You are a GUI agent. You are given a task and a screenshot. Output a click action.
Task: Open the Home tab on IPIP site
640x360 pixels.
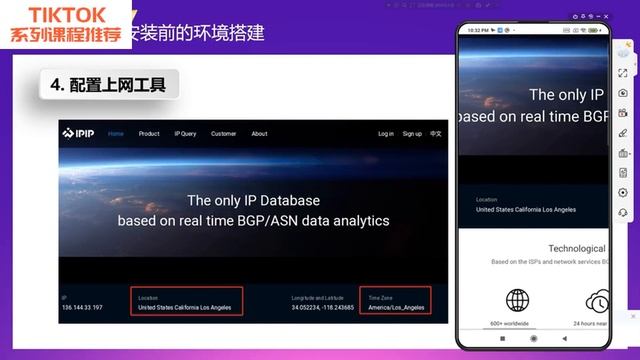[116, 133]
